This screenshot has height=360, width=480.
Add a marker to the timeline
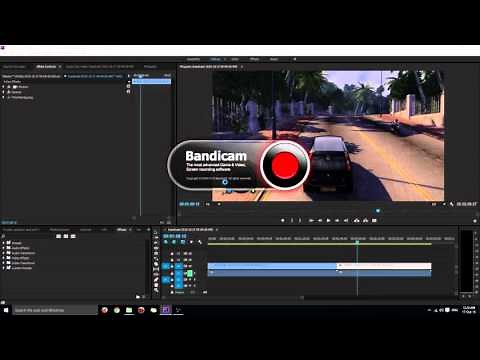click(191, 242)
